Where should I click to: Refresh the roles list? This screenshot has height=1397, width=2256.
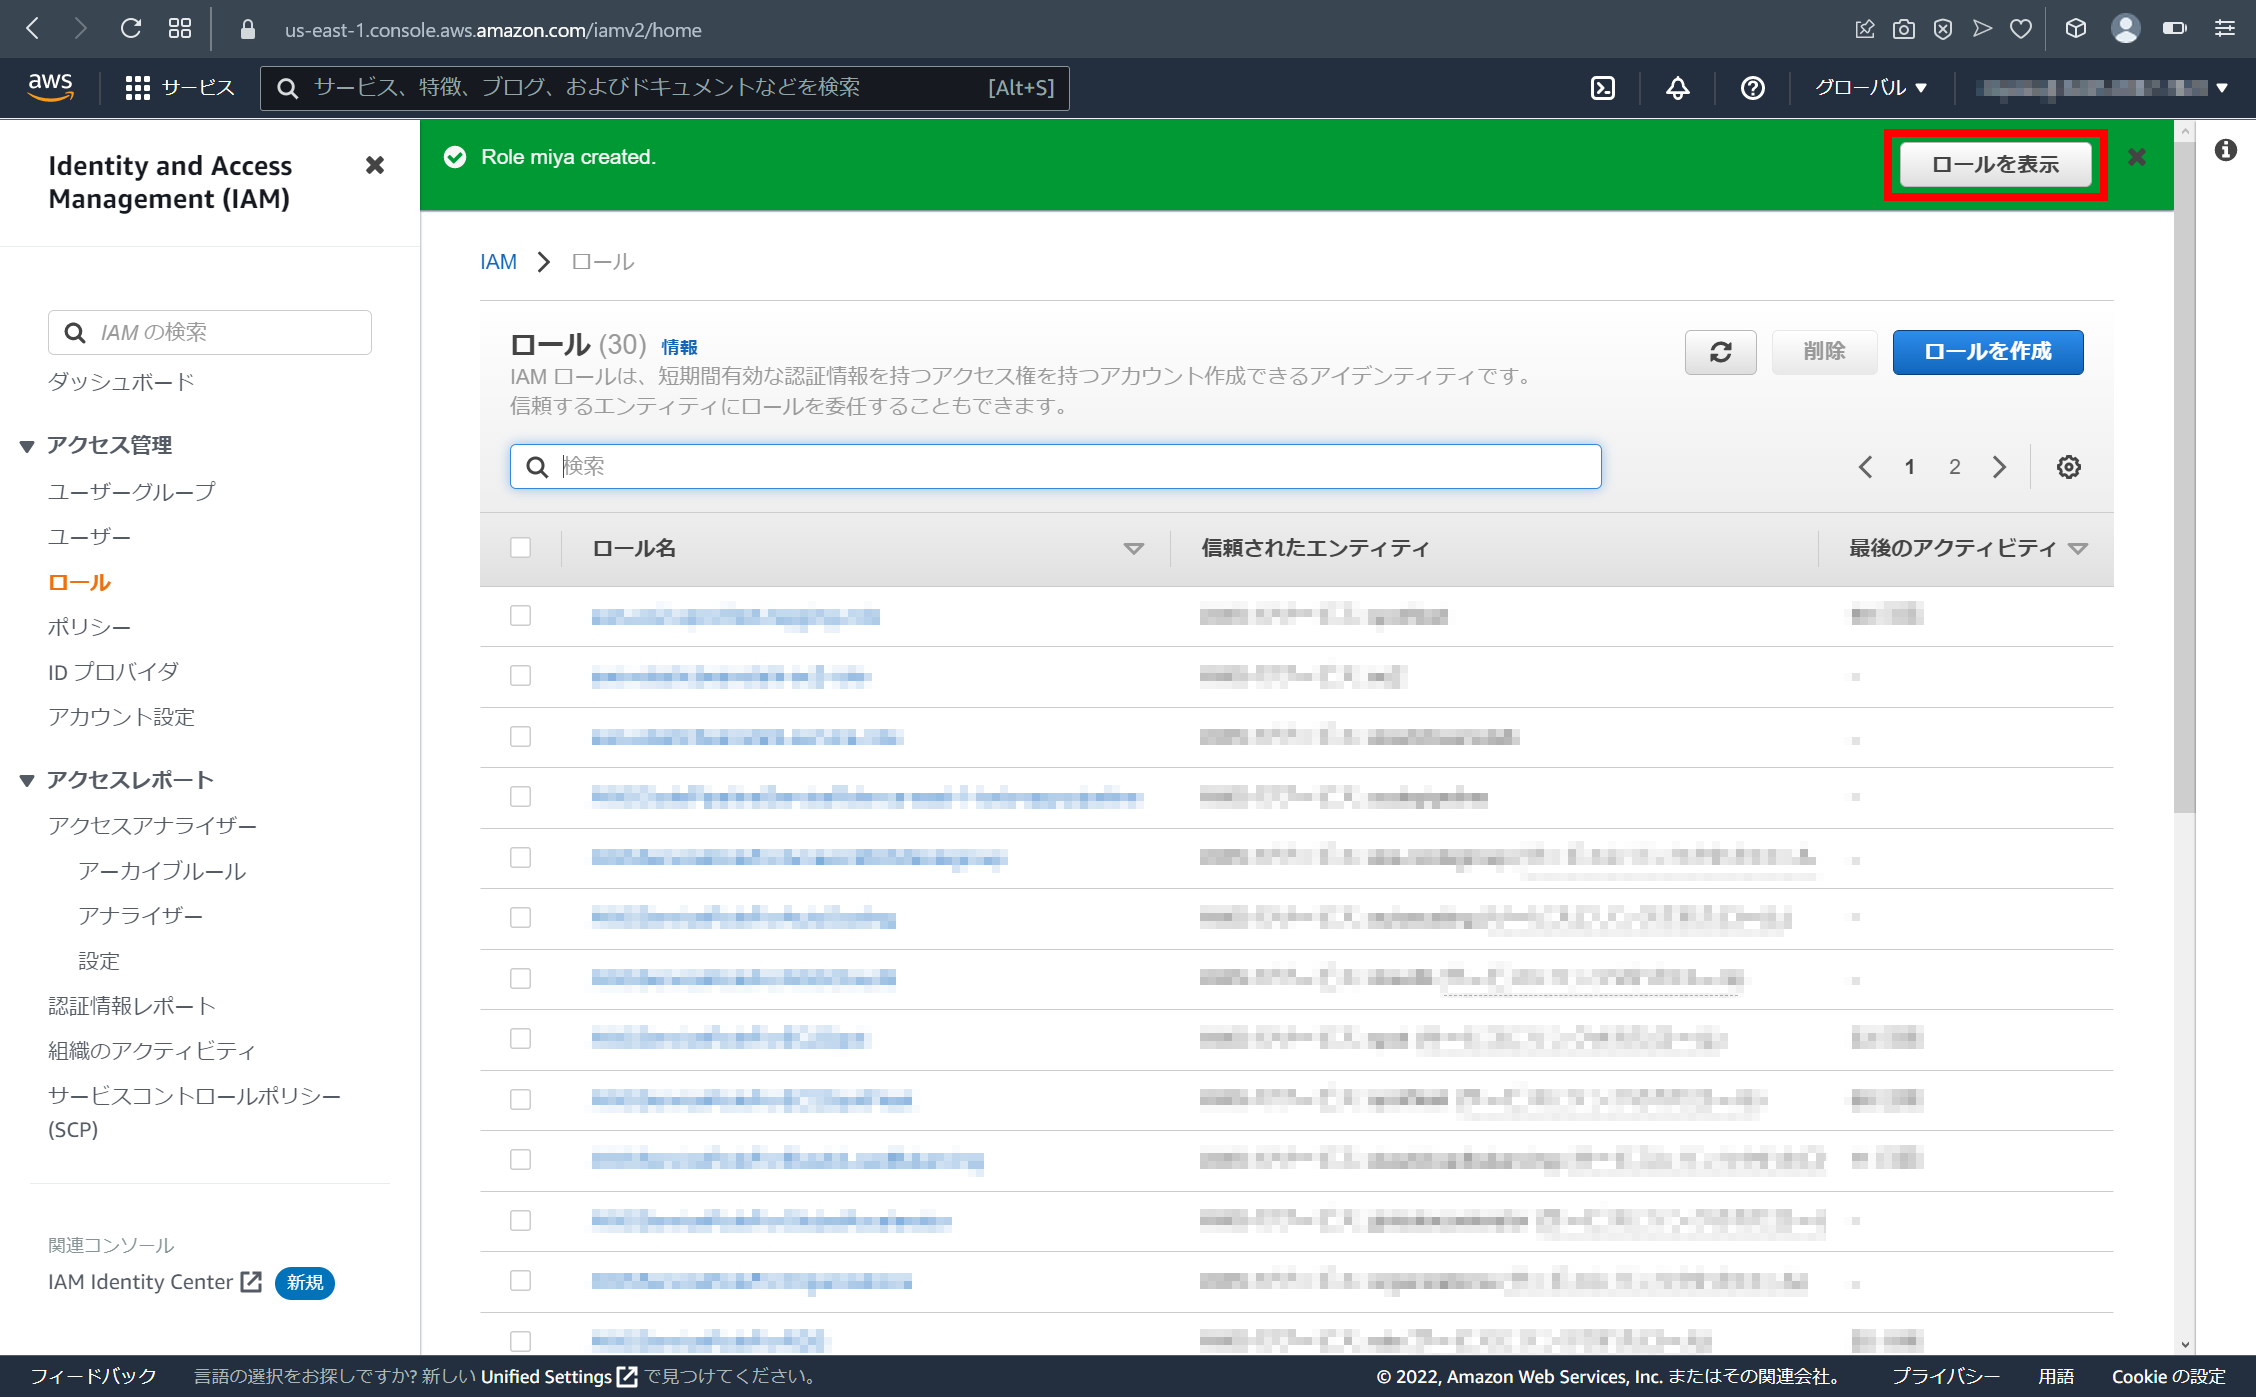click(x=1720, y=352)
